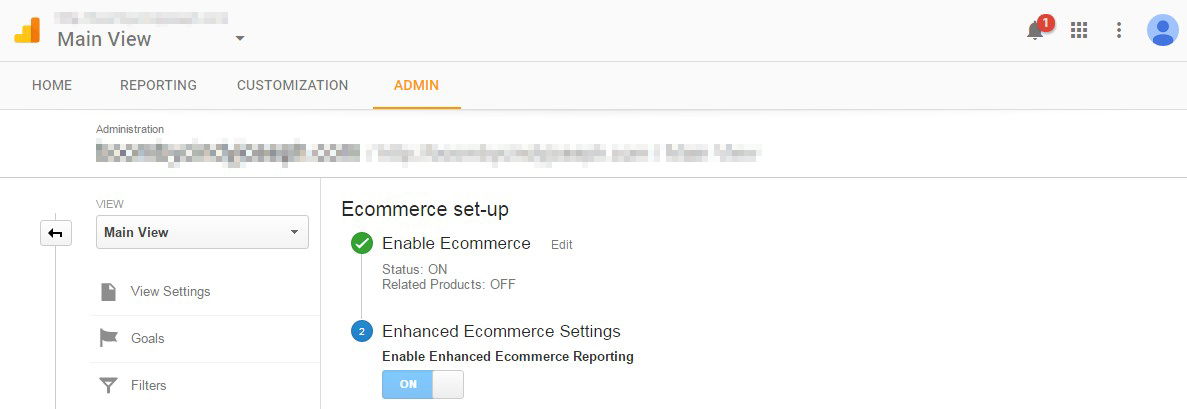Switch to the REPORTING tab

pyautogui.click(x=158, y=86)
